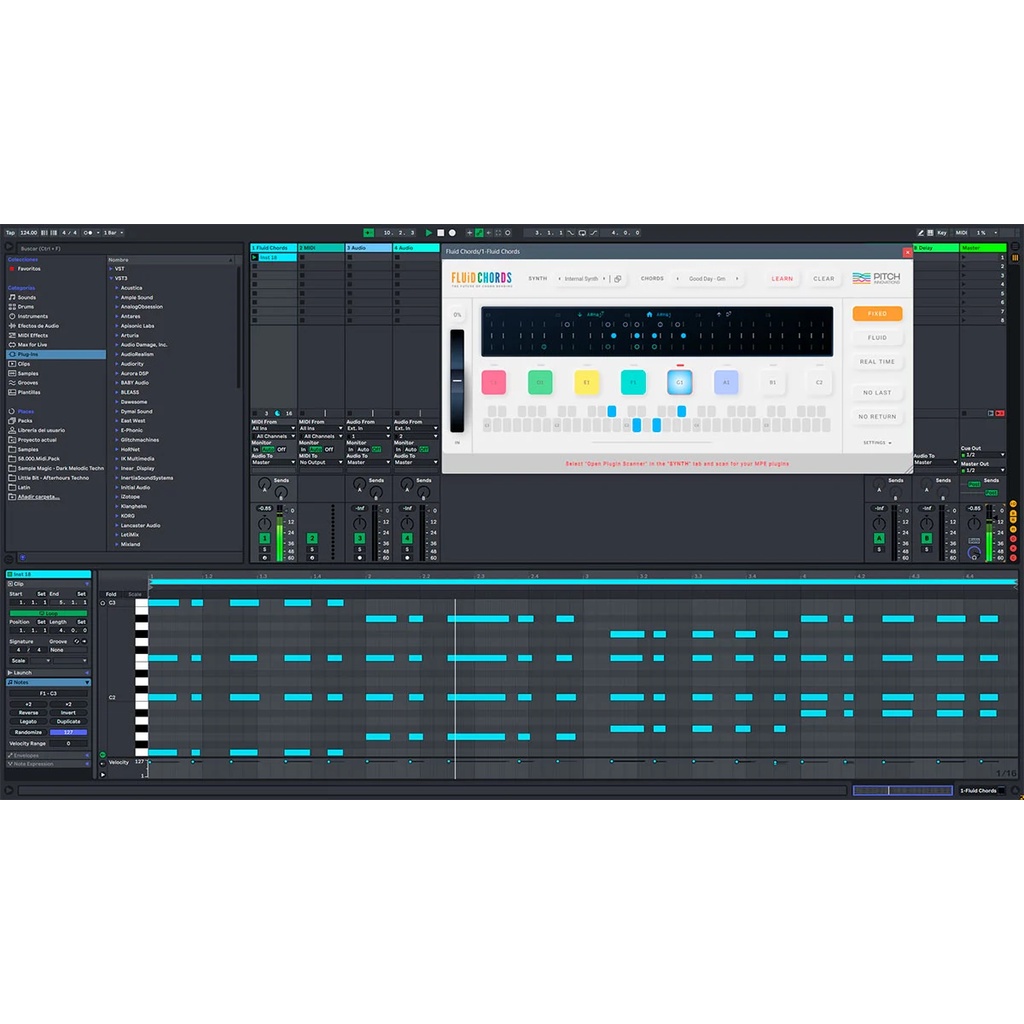Click the yellow E1 chord pad
This screenshot has height=1024, width=1024.
586,382
